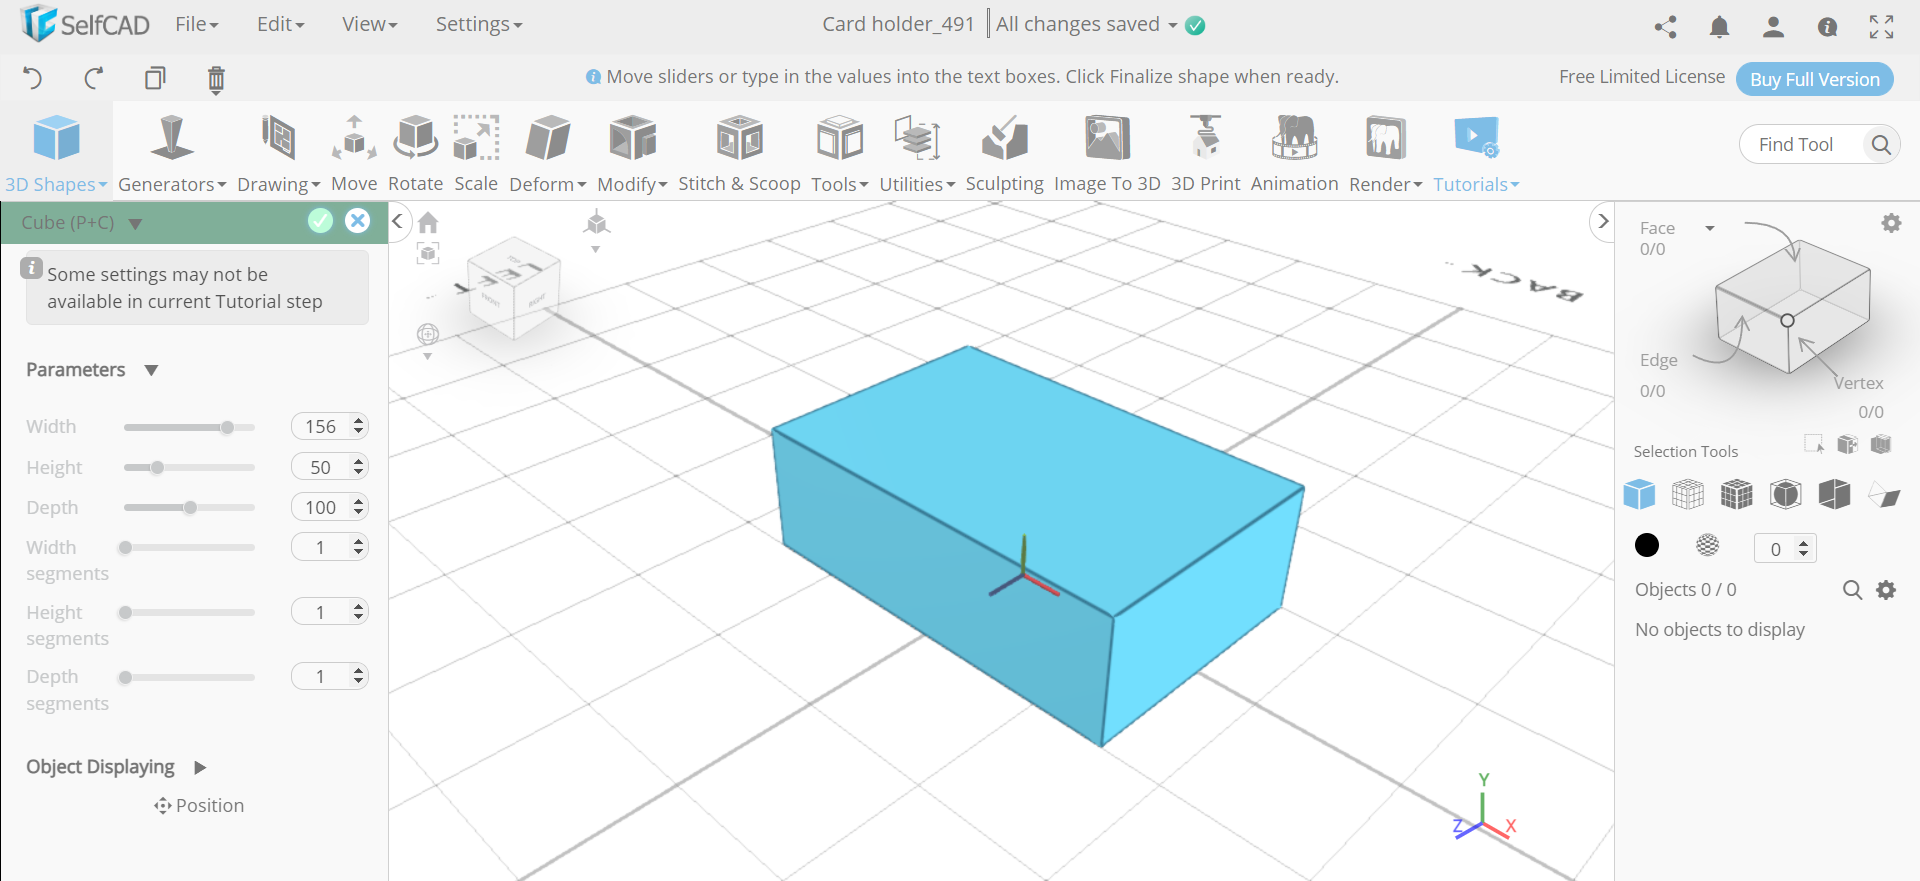Click the Position link
Image resolution: width=1920 pixels, height=881 pixels.
(200, 806)
